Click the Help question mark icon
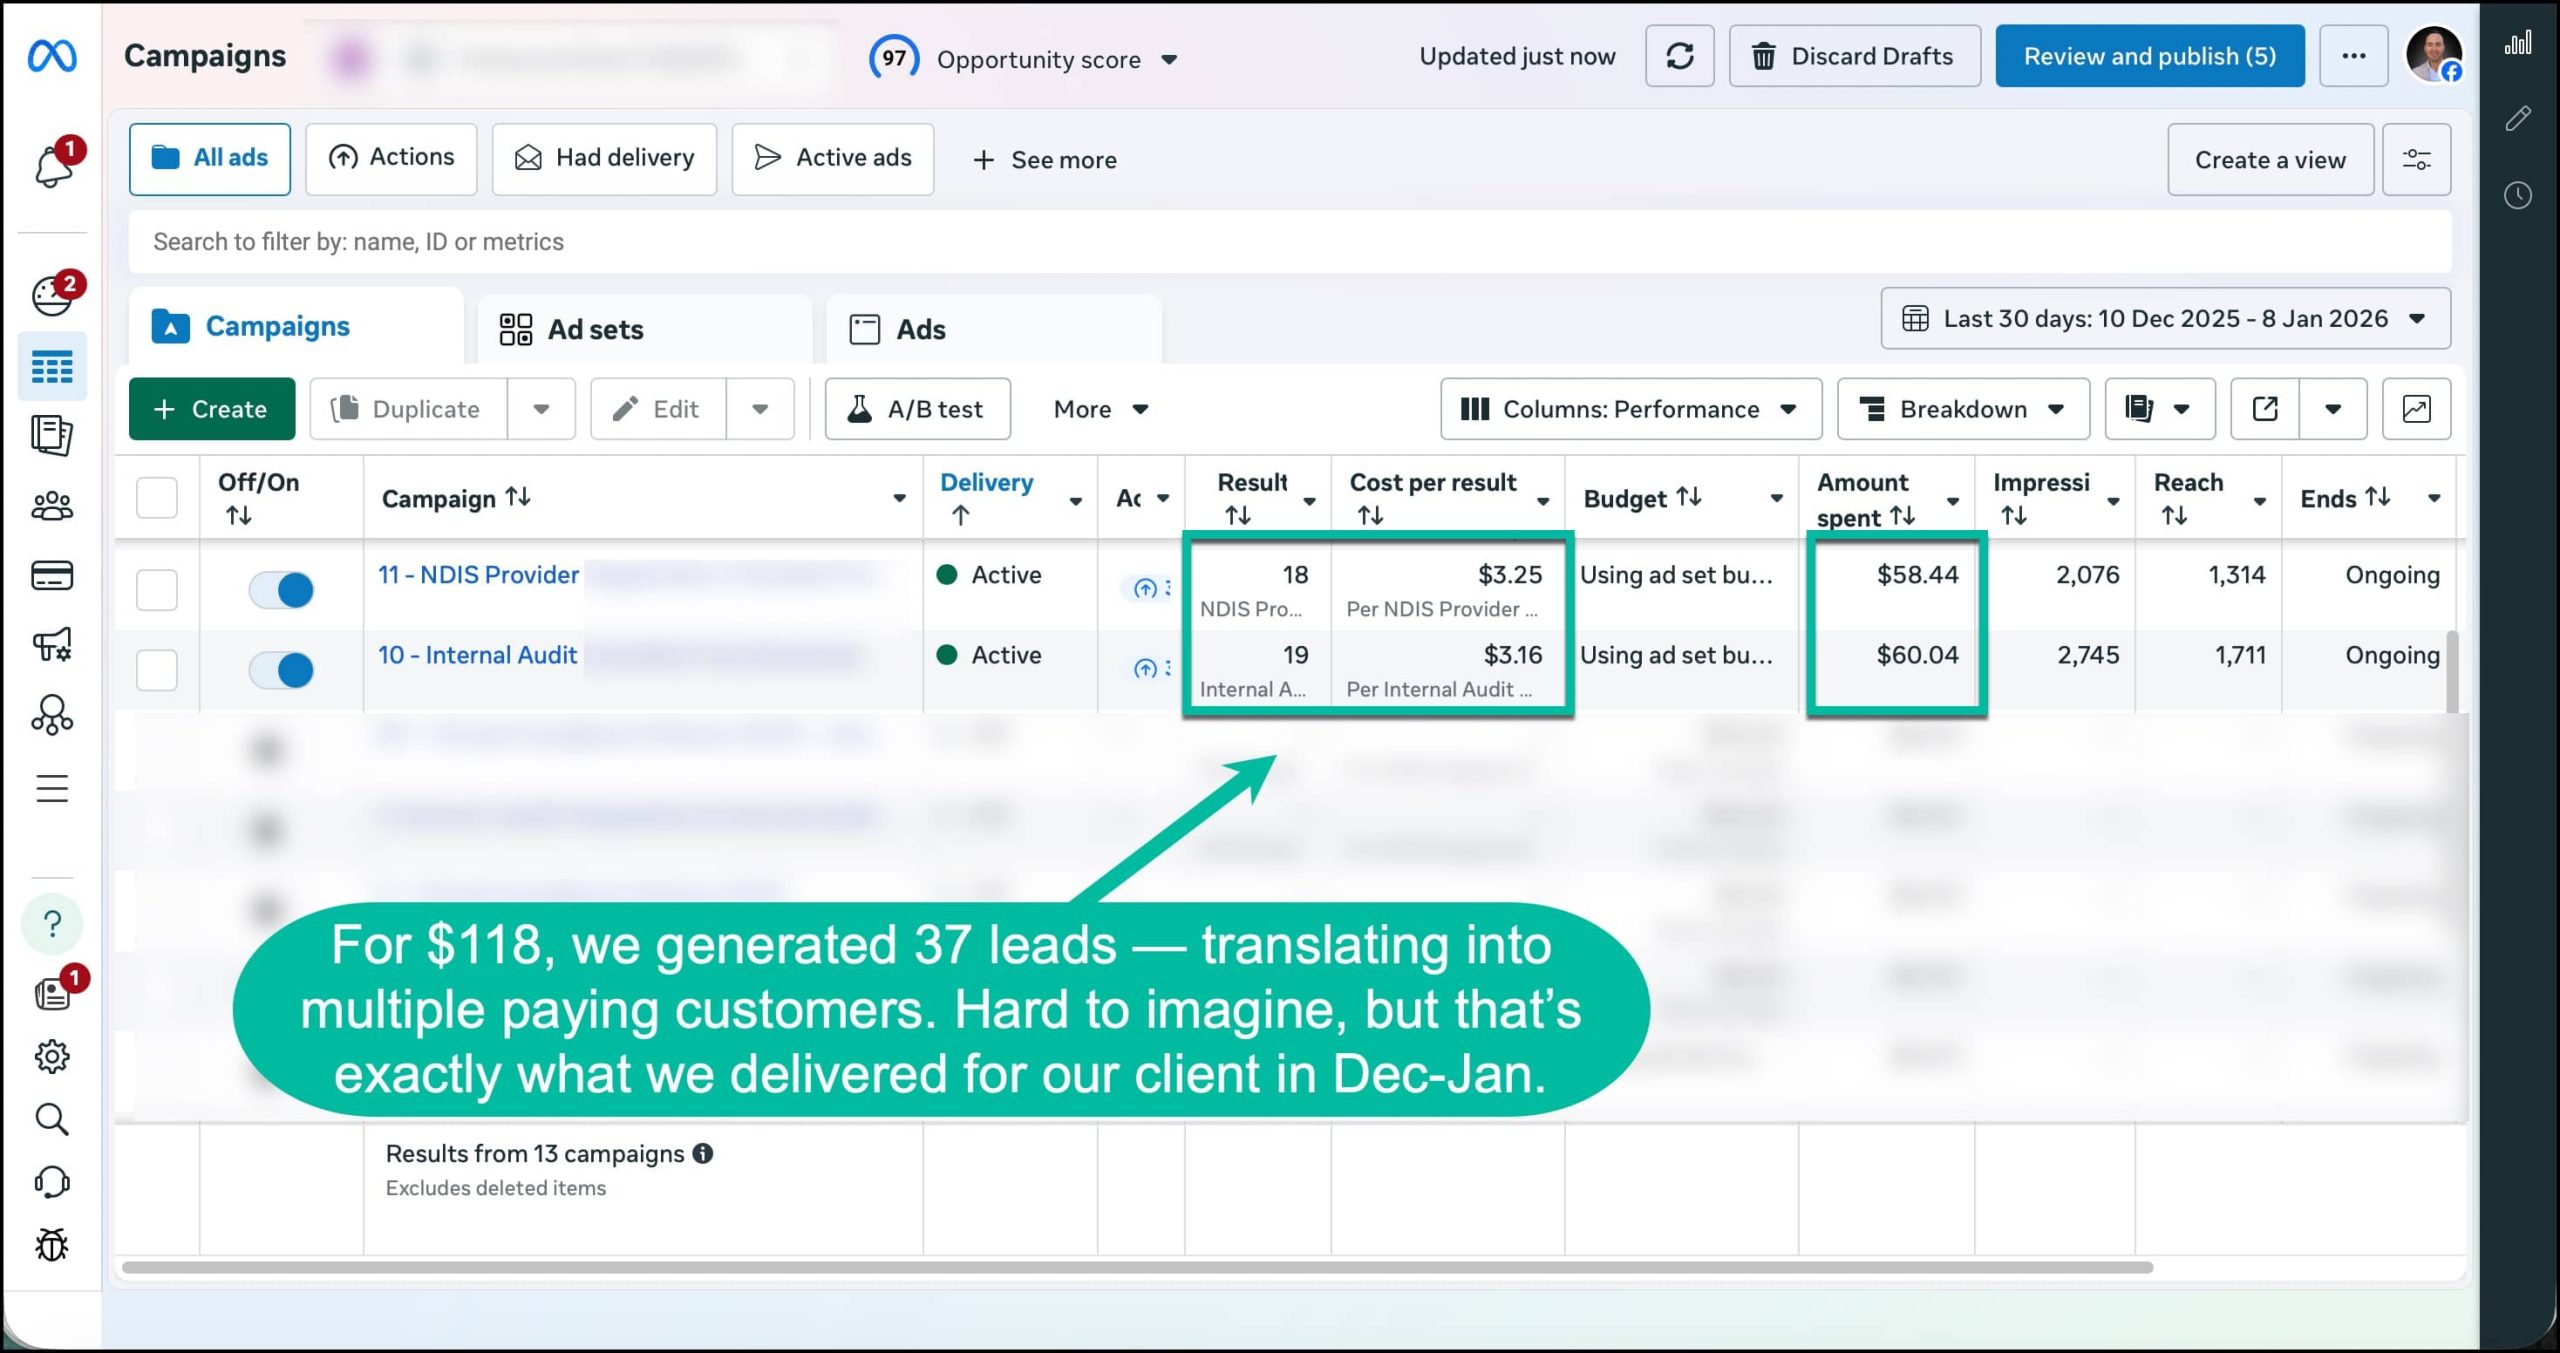This screenshot has height=1353, width=2560. point(52,924)
